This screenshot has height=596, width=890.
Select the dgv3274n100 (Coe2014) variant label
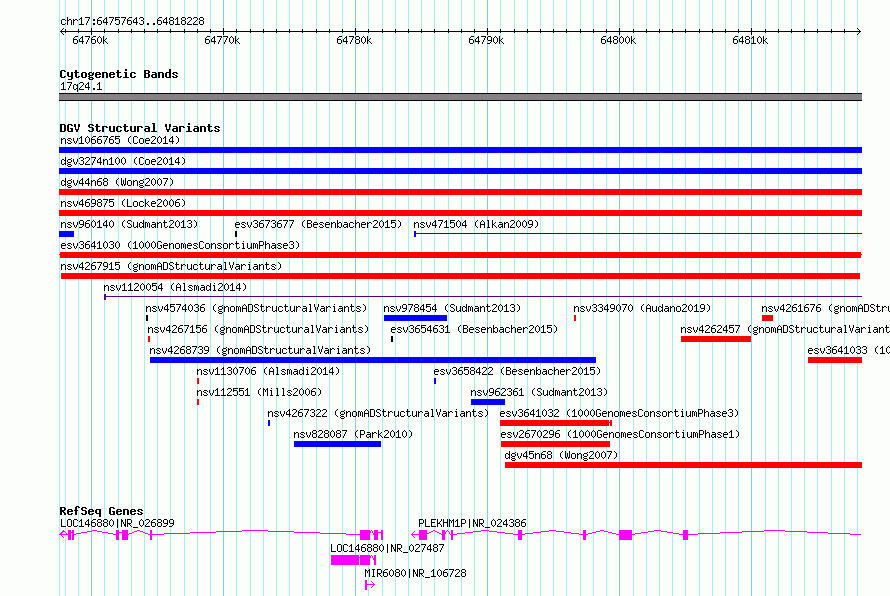(123, 161)
